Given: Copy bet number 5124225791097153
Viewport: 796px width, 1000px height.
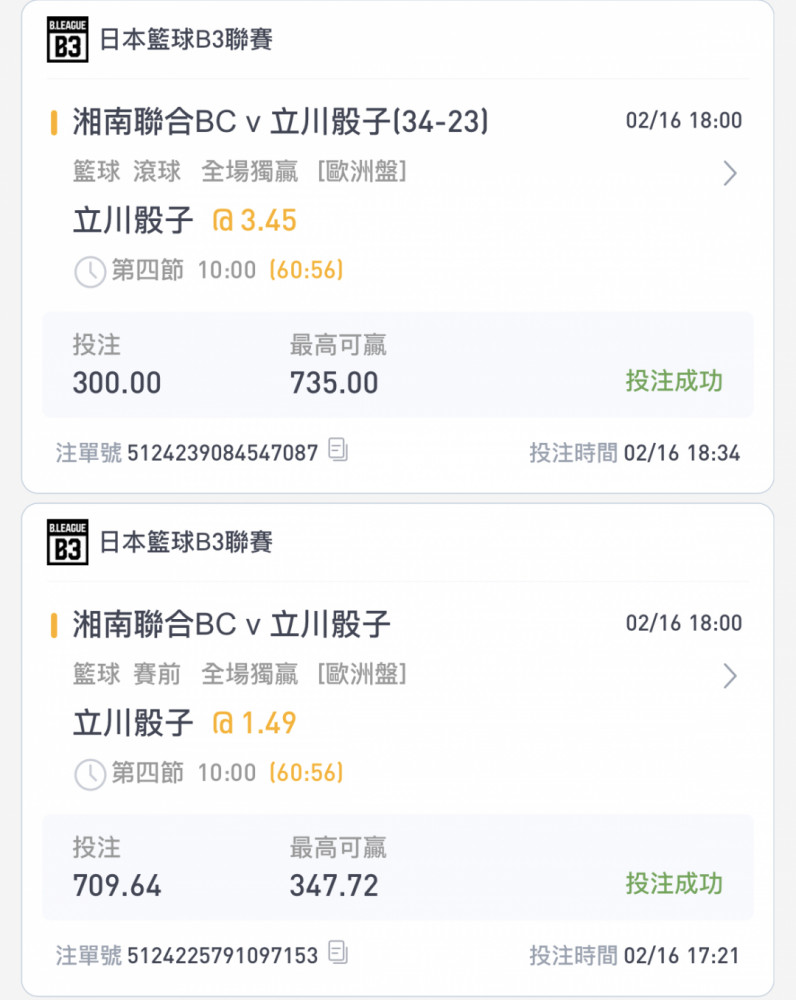Looking at the screenshot, I should click(338, 953).
